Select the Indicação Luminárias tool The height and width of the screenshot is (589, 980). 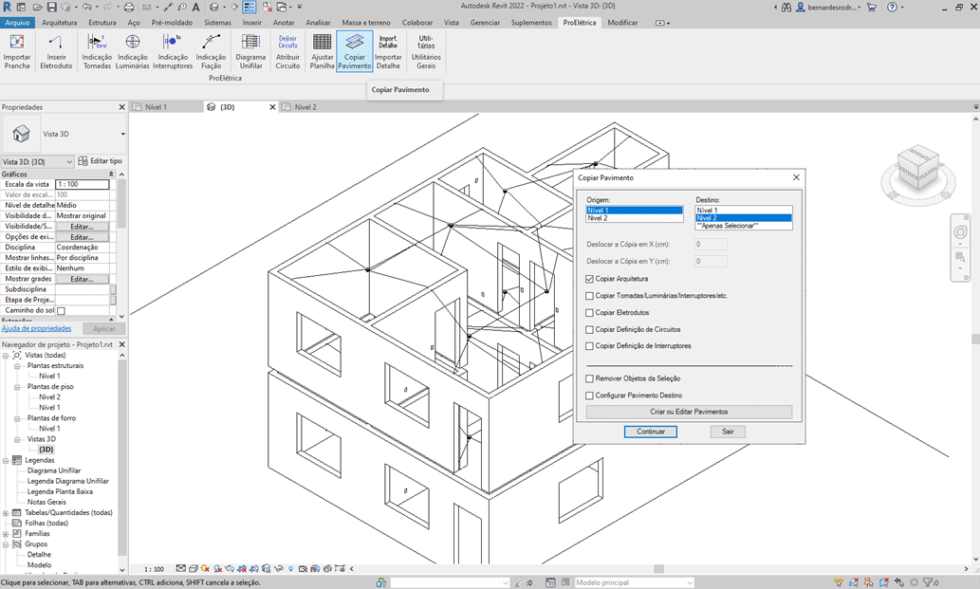(134, 52)
